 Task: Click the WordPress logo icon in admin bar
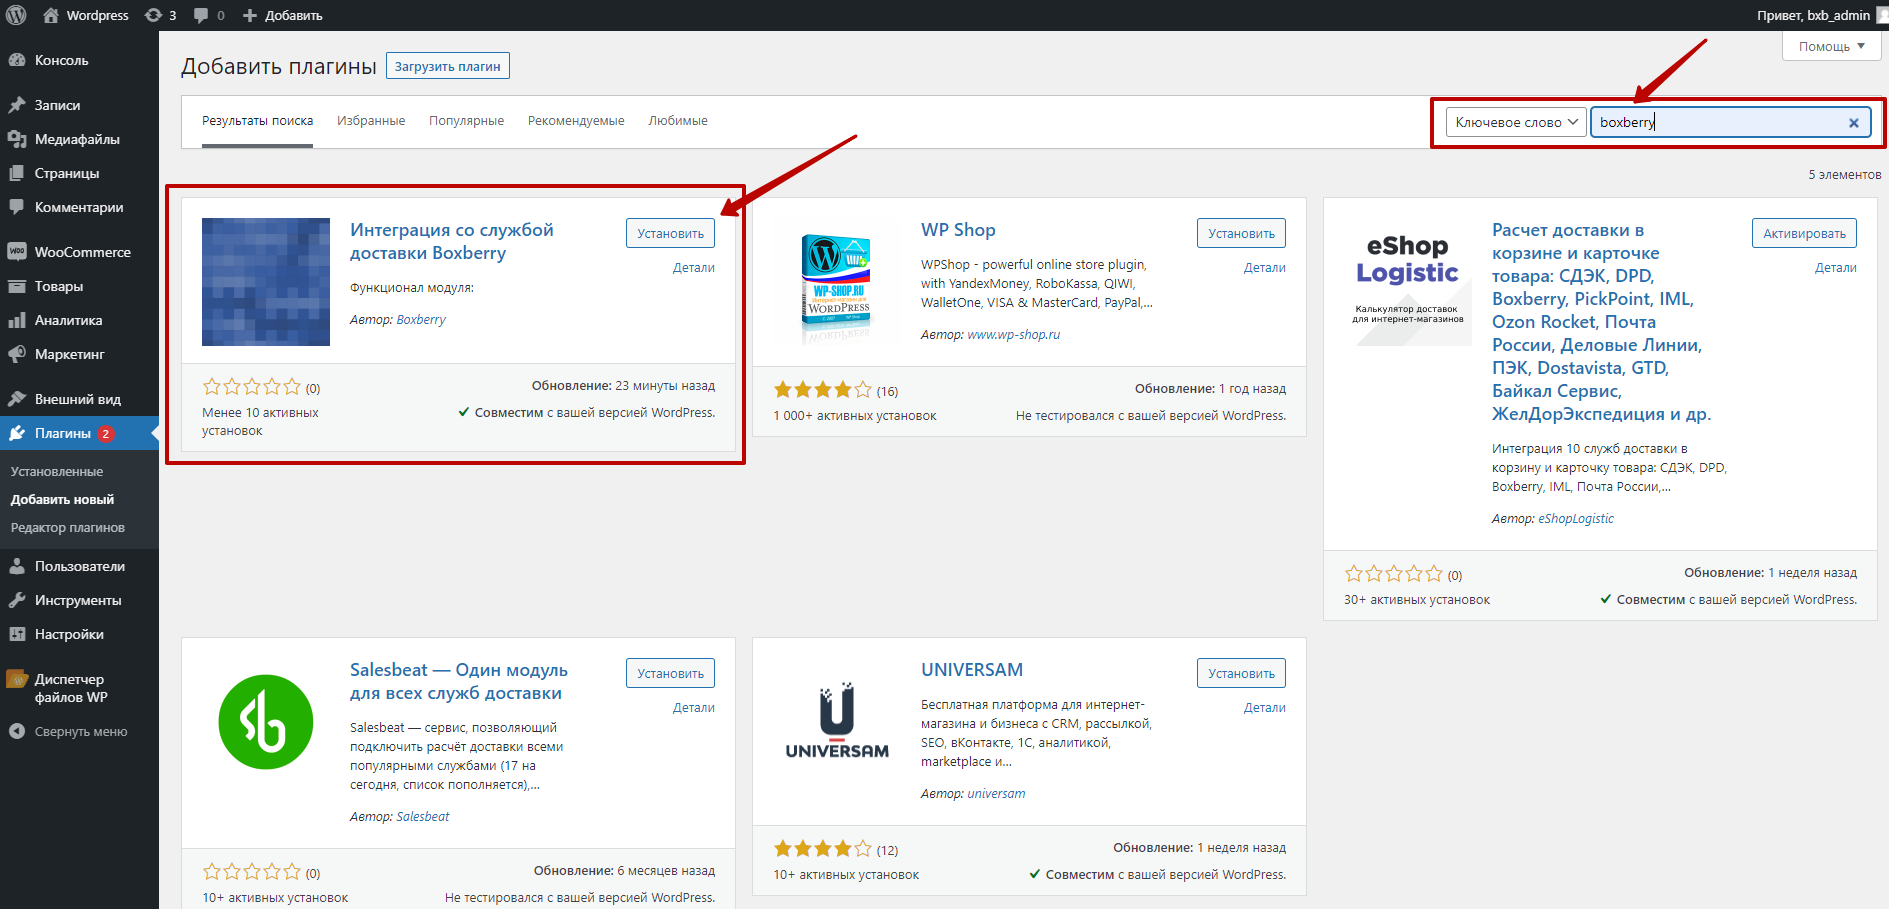(16, 15)
